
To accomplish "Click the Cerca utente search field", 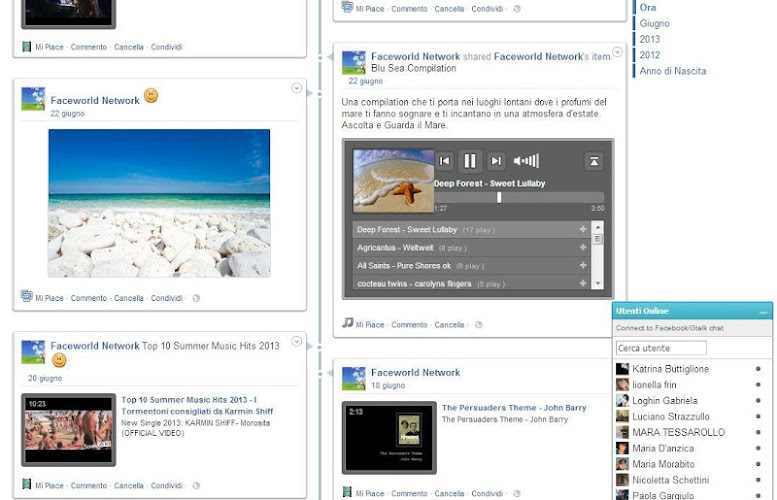I will click(661, 348).
